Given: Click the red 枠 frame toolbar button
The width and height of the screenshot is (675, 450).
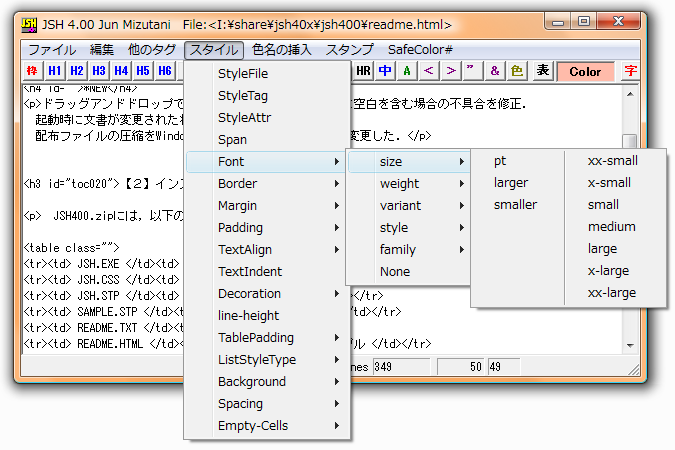Looking at the screenshot, I should click(32, 71).
